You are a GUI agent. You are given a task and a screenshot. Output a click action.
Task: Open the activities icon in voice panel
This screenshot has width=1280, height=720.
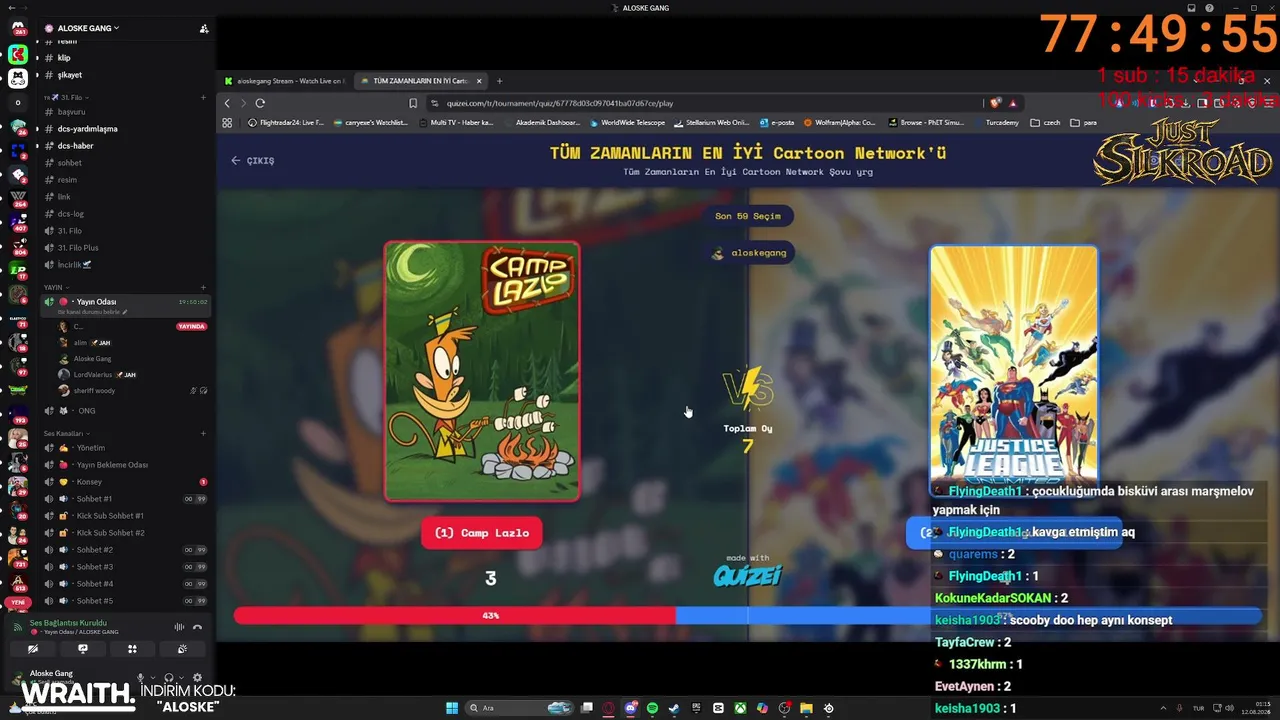click(132, 649)
